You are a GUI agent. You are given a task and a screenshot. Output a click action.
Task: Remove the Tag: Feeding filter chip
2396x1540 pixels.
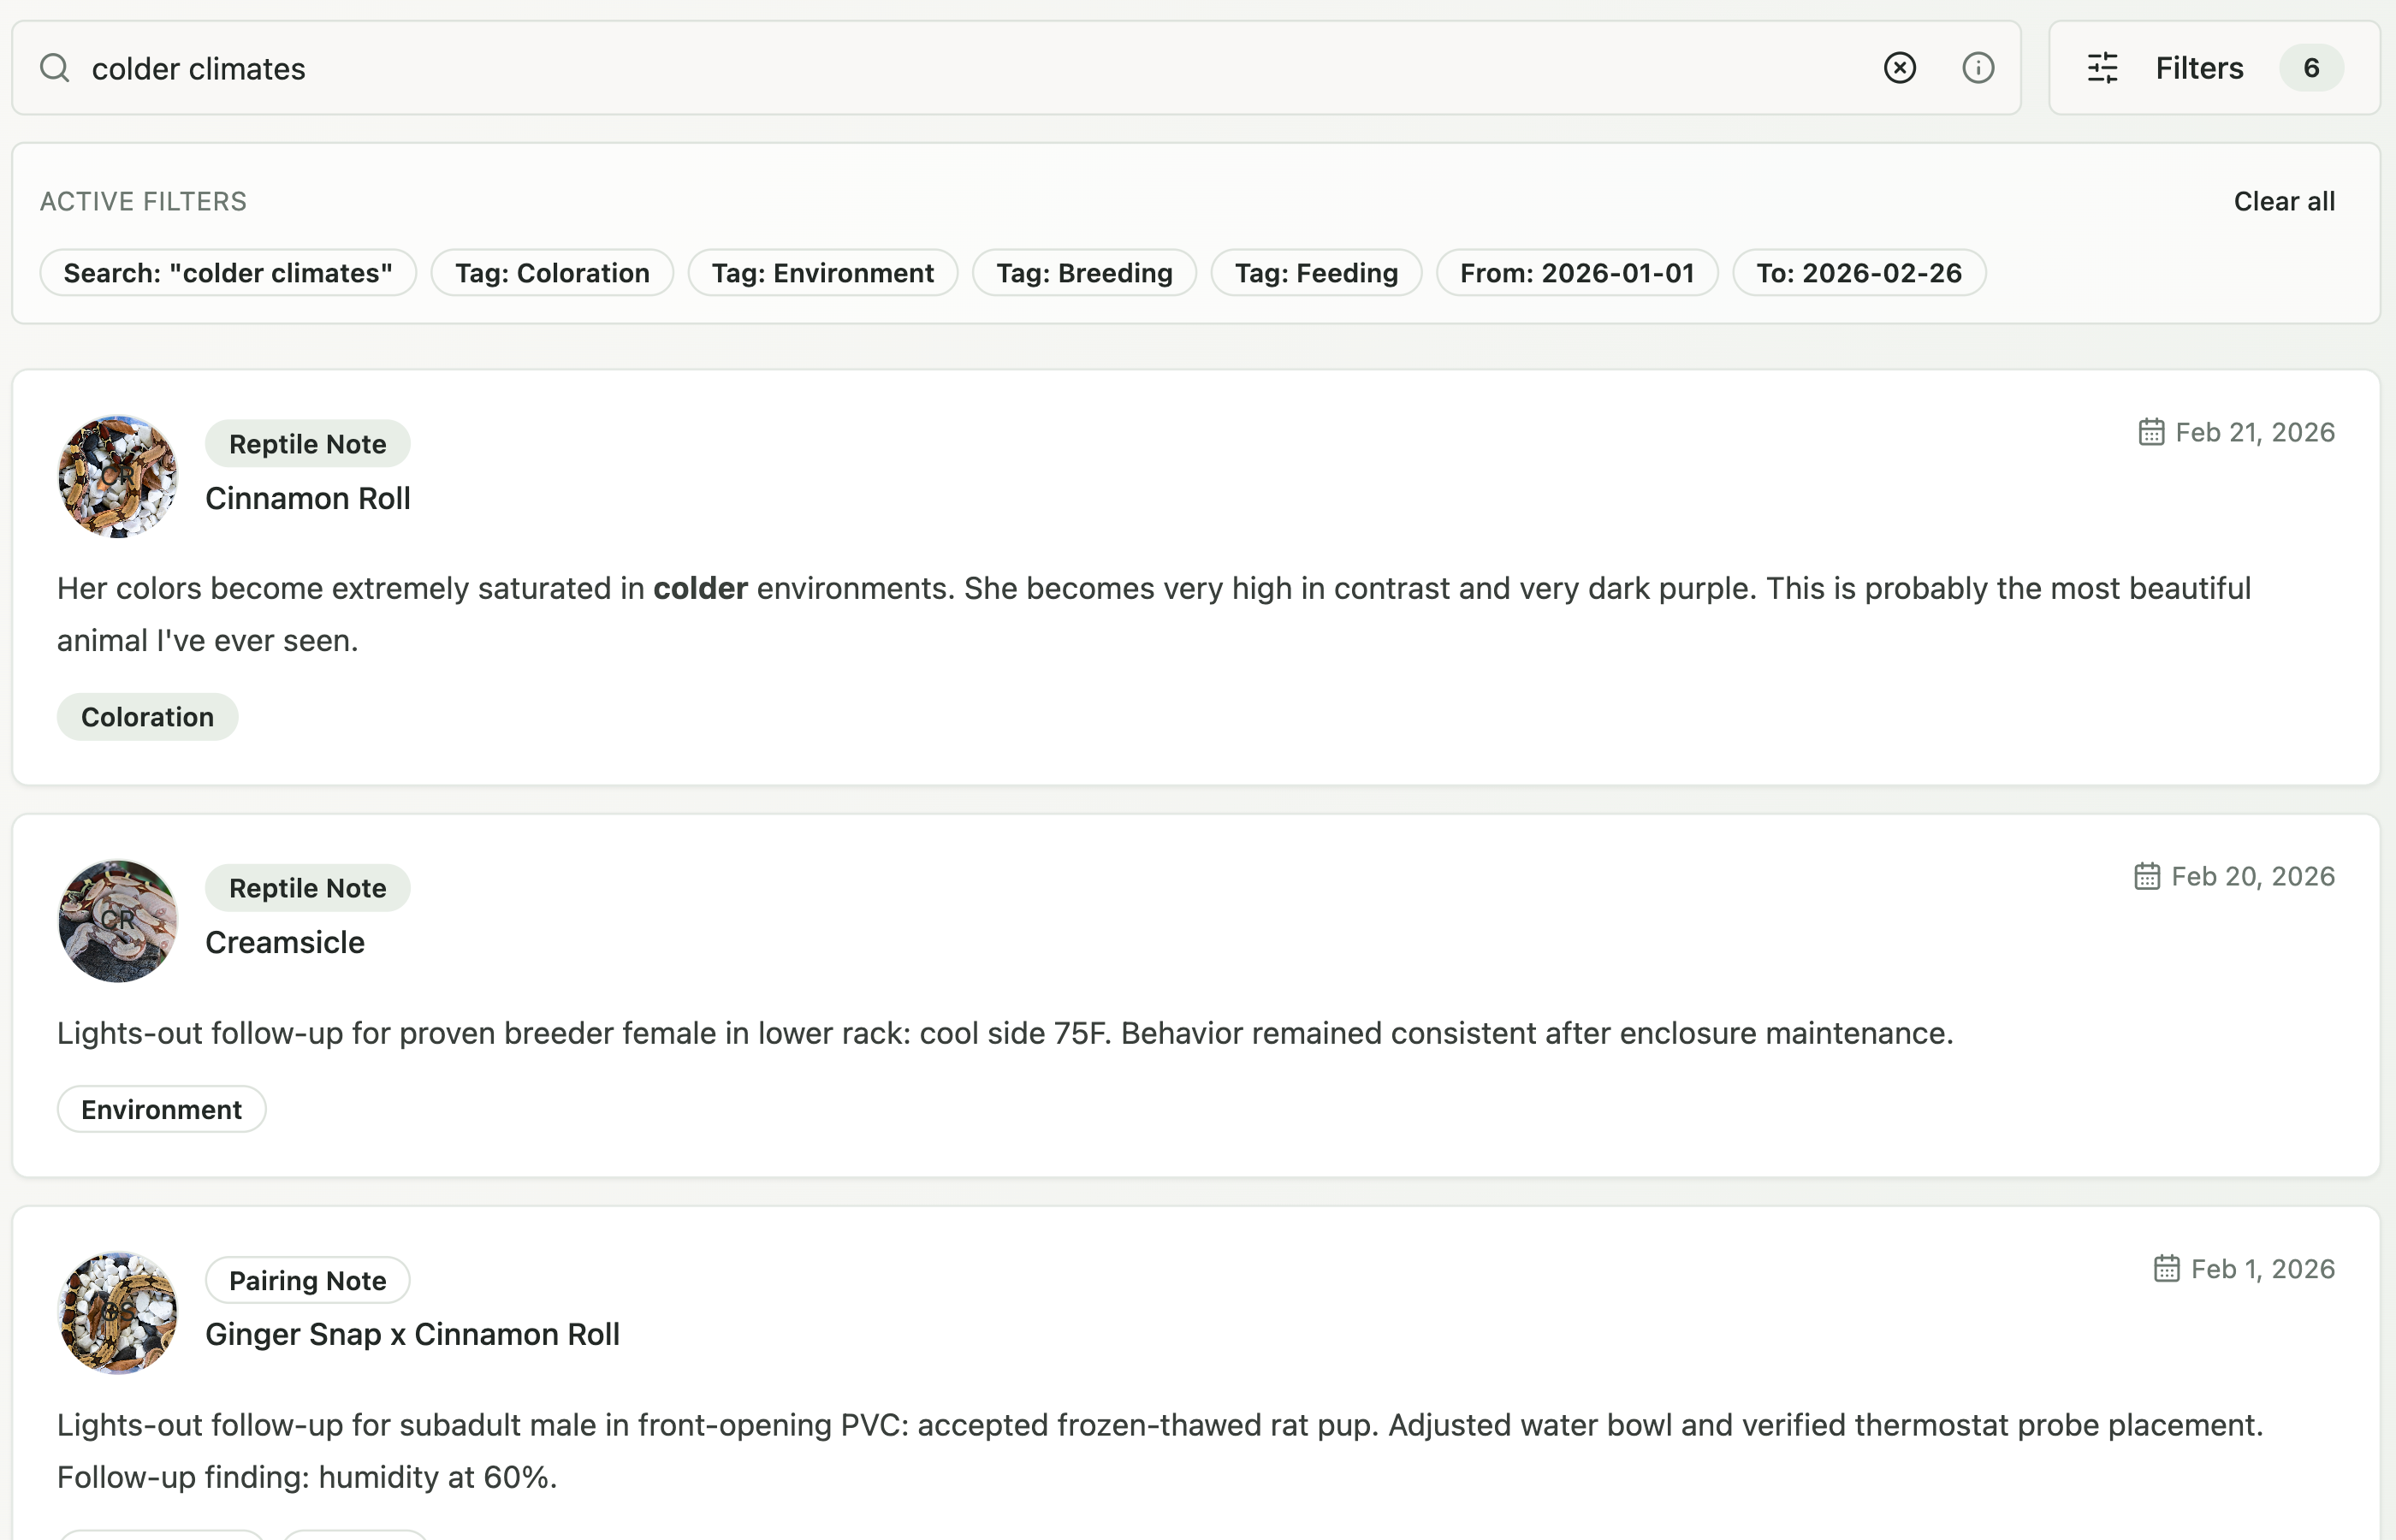coord(1316,272)
